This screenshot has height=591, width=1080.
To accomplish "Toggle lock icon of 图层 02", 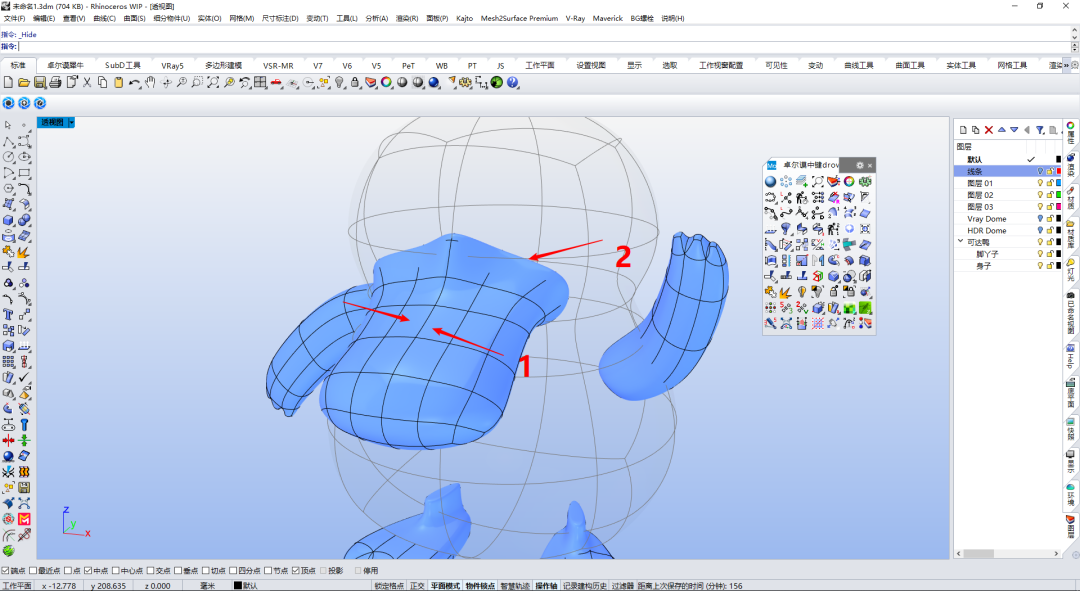I will (x=1050, y=195).
